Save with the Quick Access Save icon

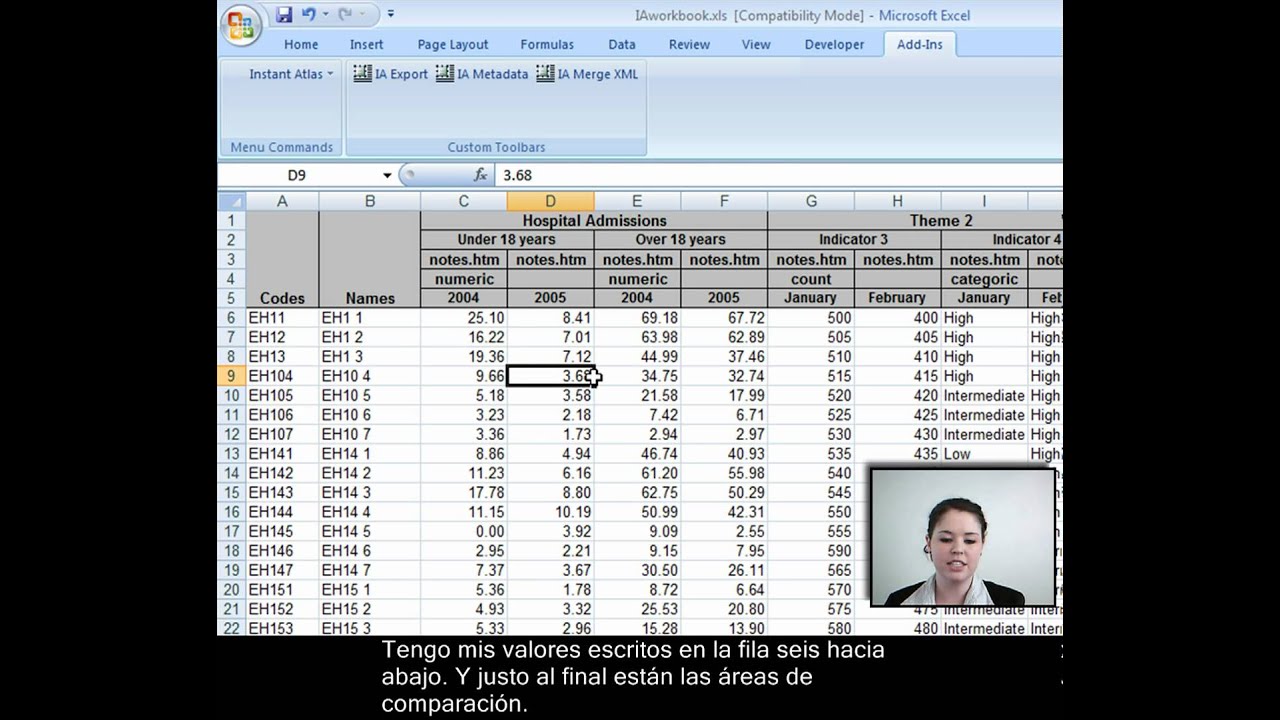(284, 14)
